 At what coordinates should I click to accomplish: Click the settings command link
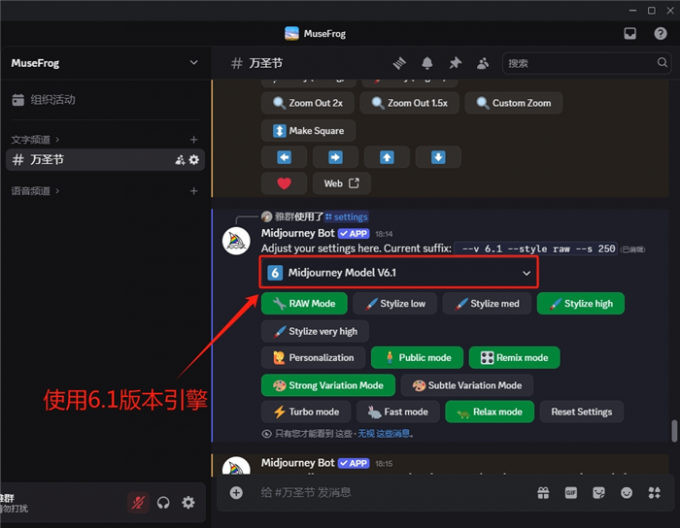point(347,217)
